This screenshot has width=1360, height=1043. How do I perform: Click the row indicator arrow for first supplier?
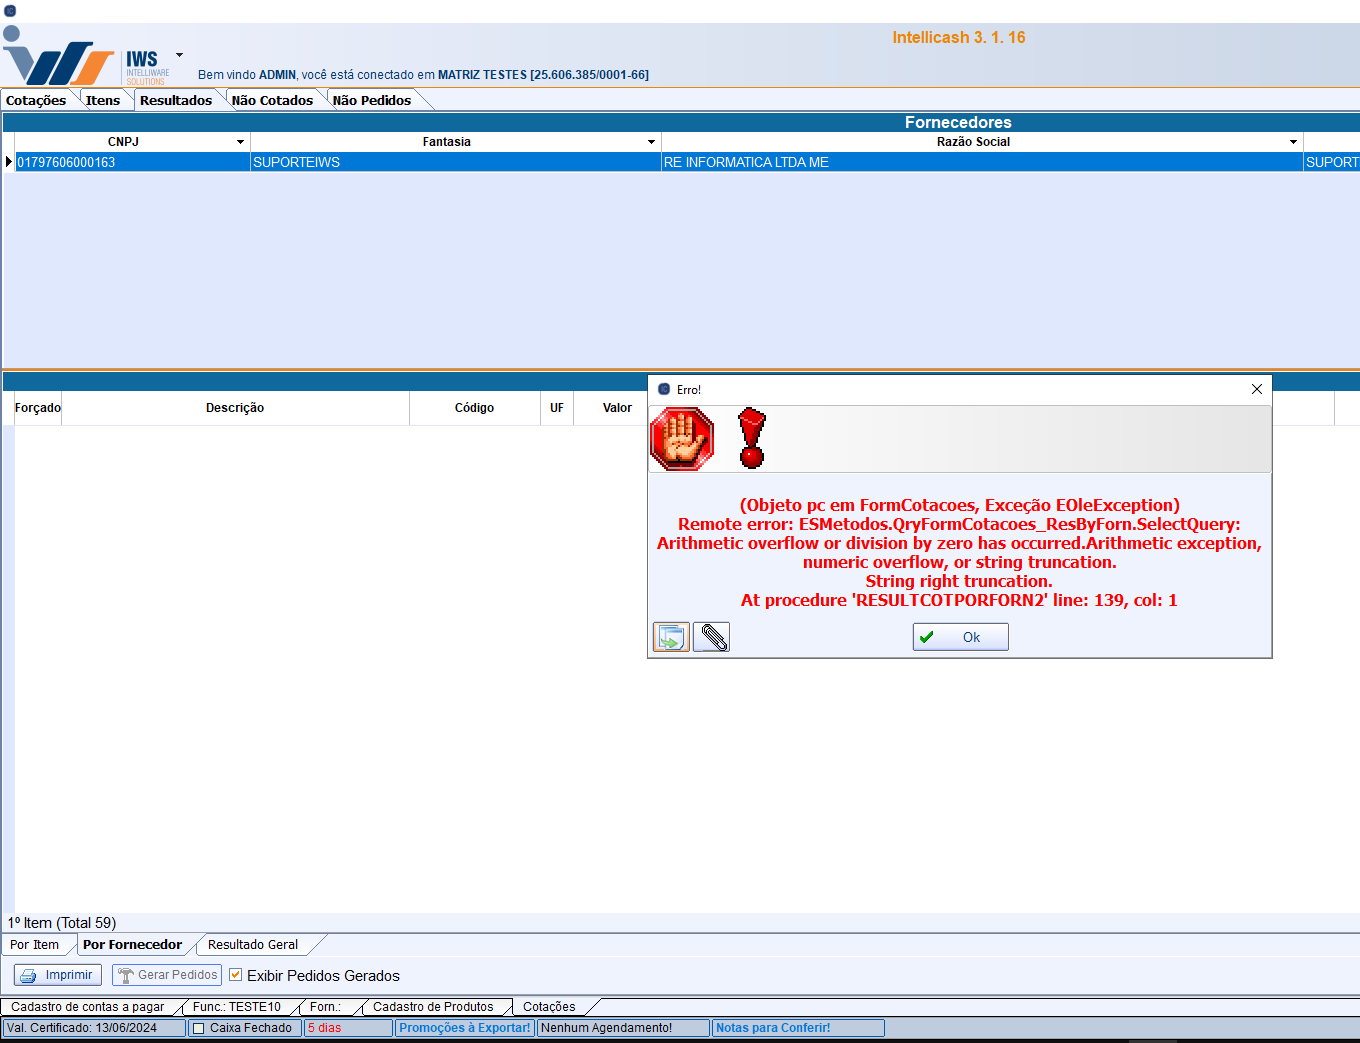click(x=9, y=162)
